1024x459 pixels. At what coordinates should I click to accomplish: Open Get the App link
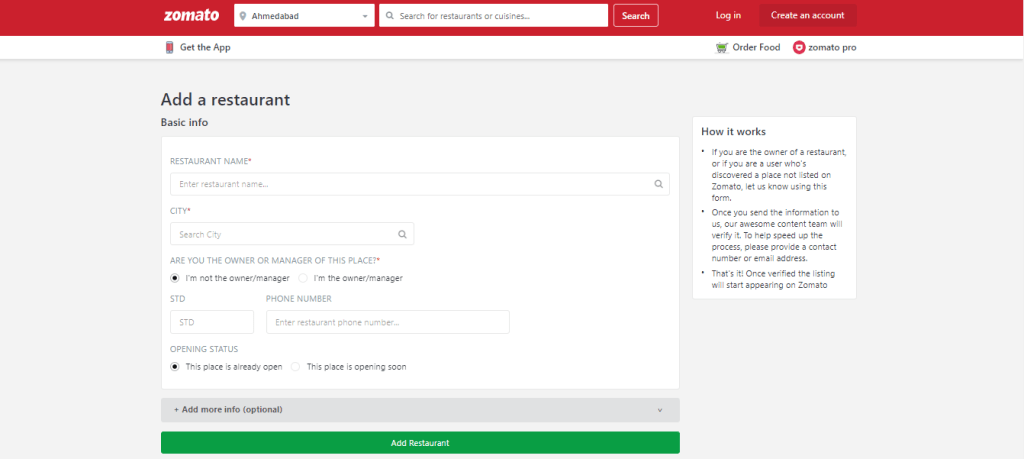click(x=205, y=47)
